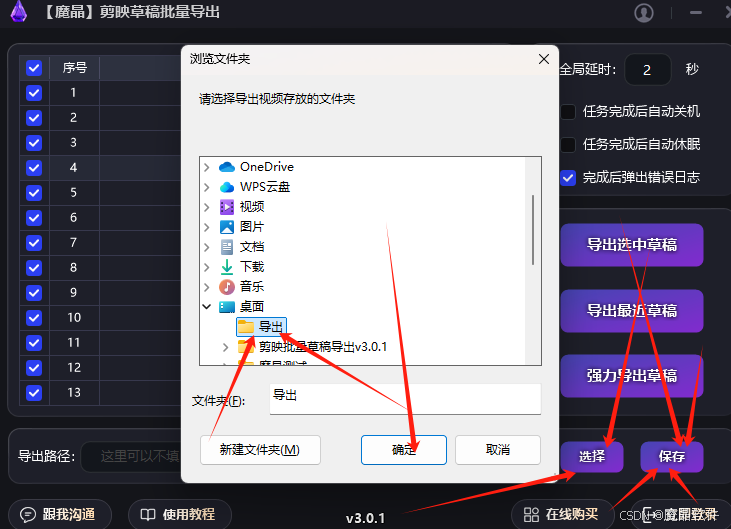731x529 pixels.
Task: Disable 完成后弹出错误日志 checkbox
Action: pyautogui.click(x=568, y=178)
